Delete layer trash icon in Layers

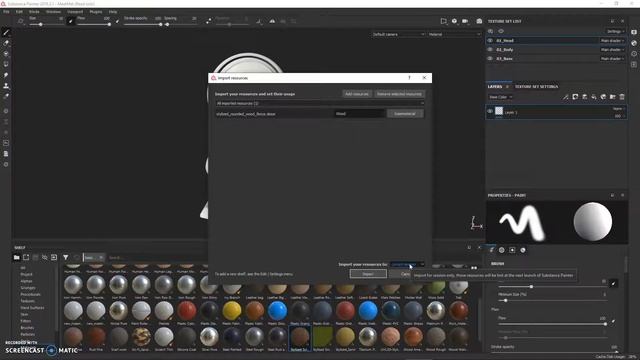[x=622, y=97]
